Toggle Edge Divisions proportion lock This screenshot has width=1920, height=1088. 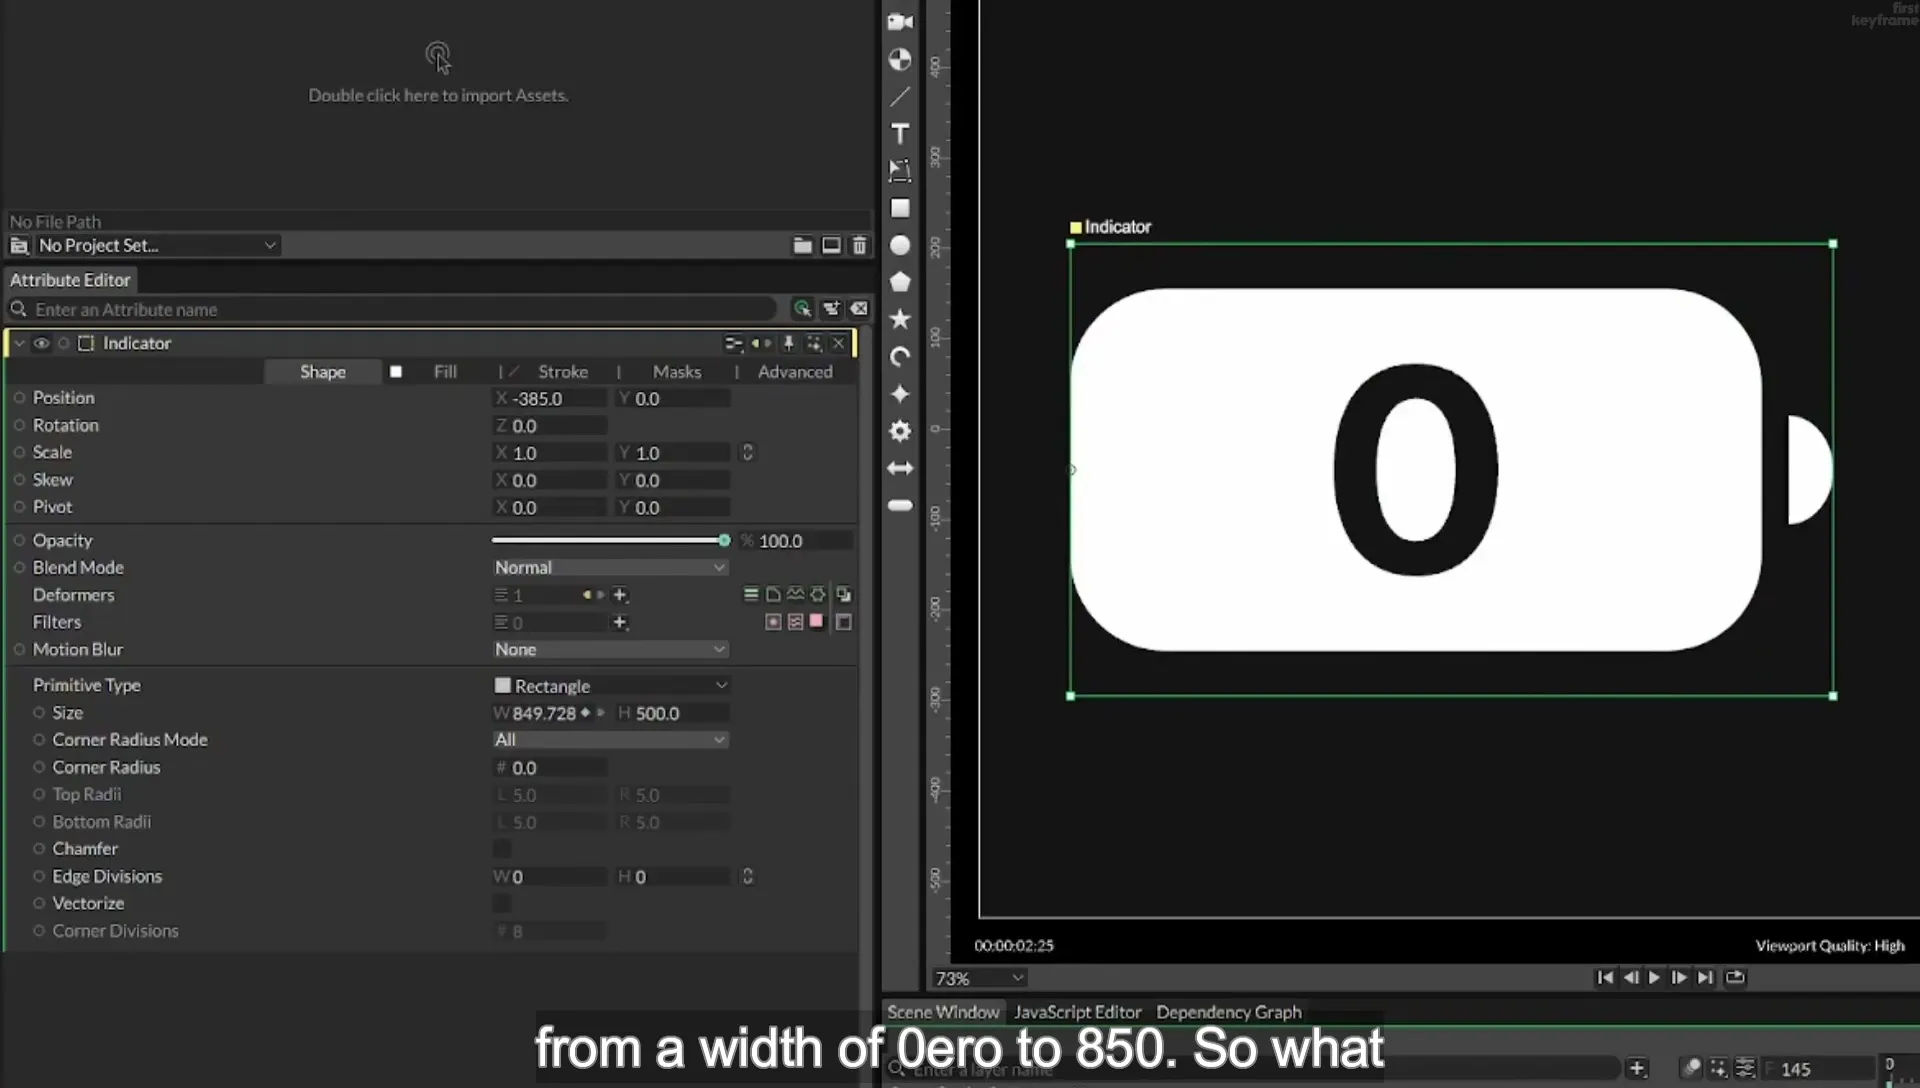747,876
